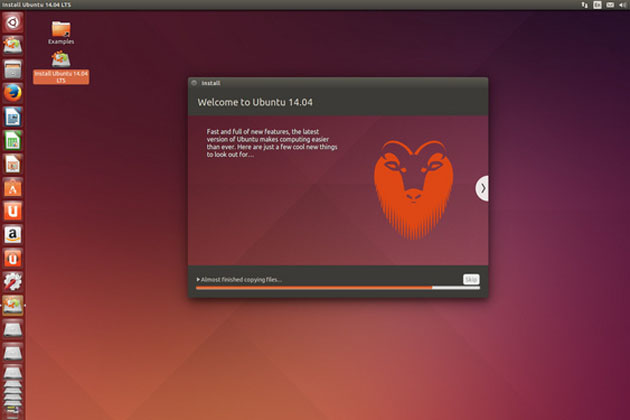This screenshot has width=630, height=420.
Task: Open Ubuntu One Music headphones icon
Action: 12,258
